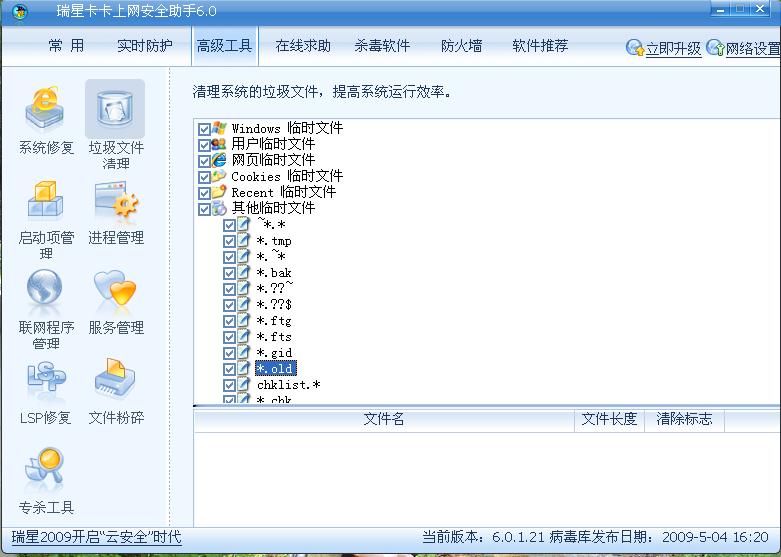Click the file icon beside *.bak
The image size is (781, 557).
[243, 272]
